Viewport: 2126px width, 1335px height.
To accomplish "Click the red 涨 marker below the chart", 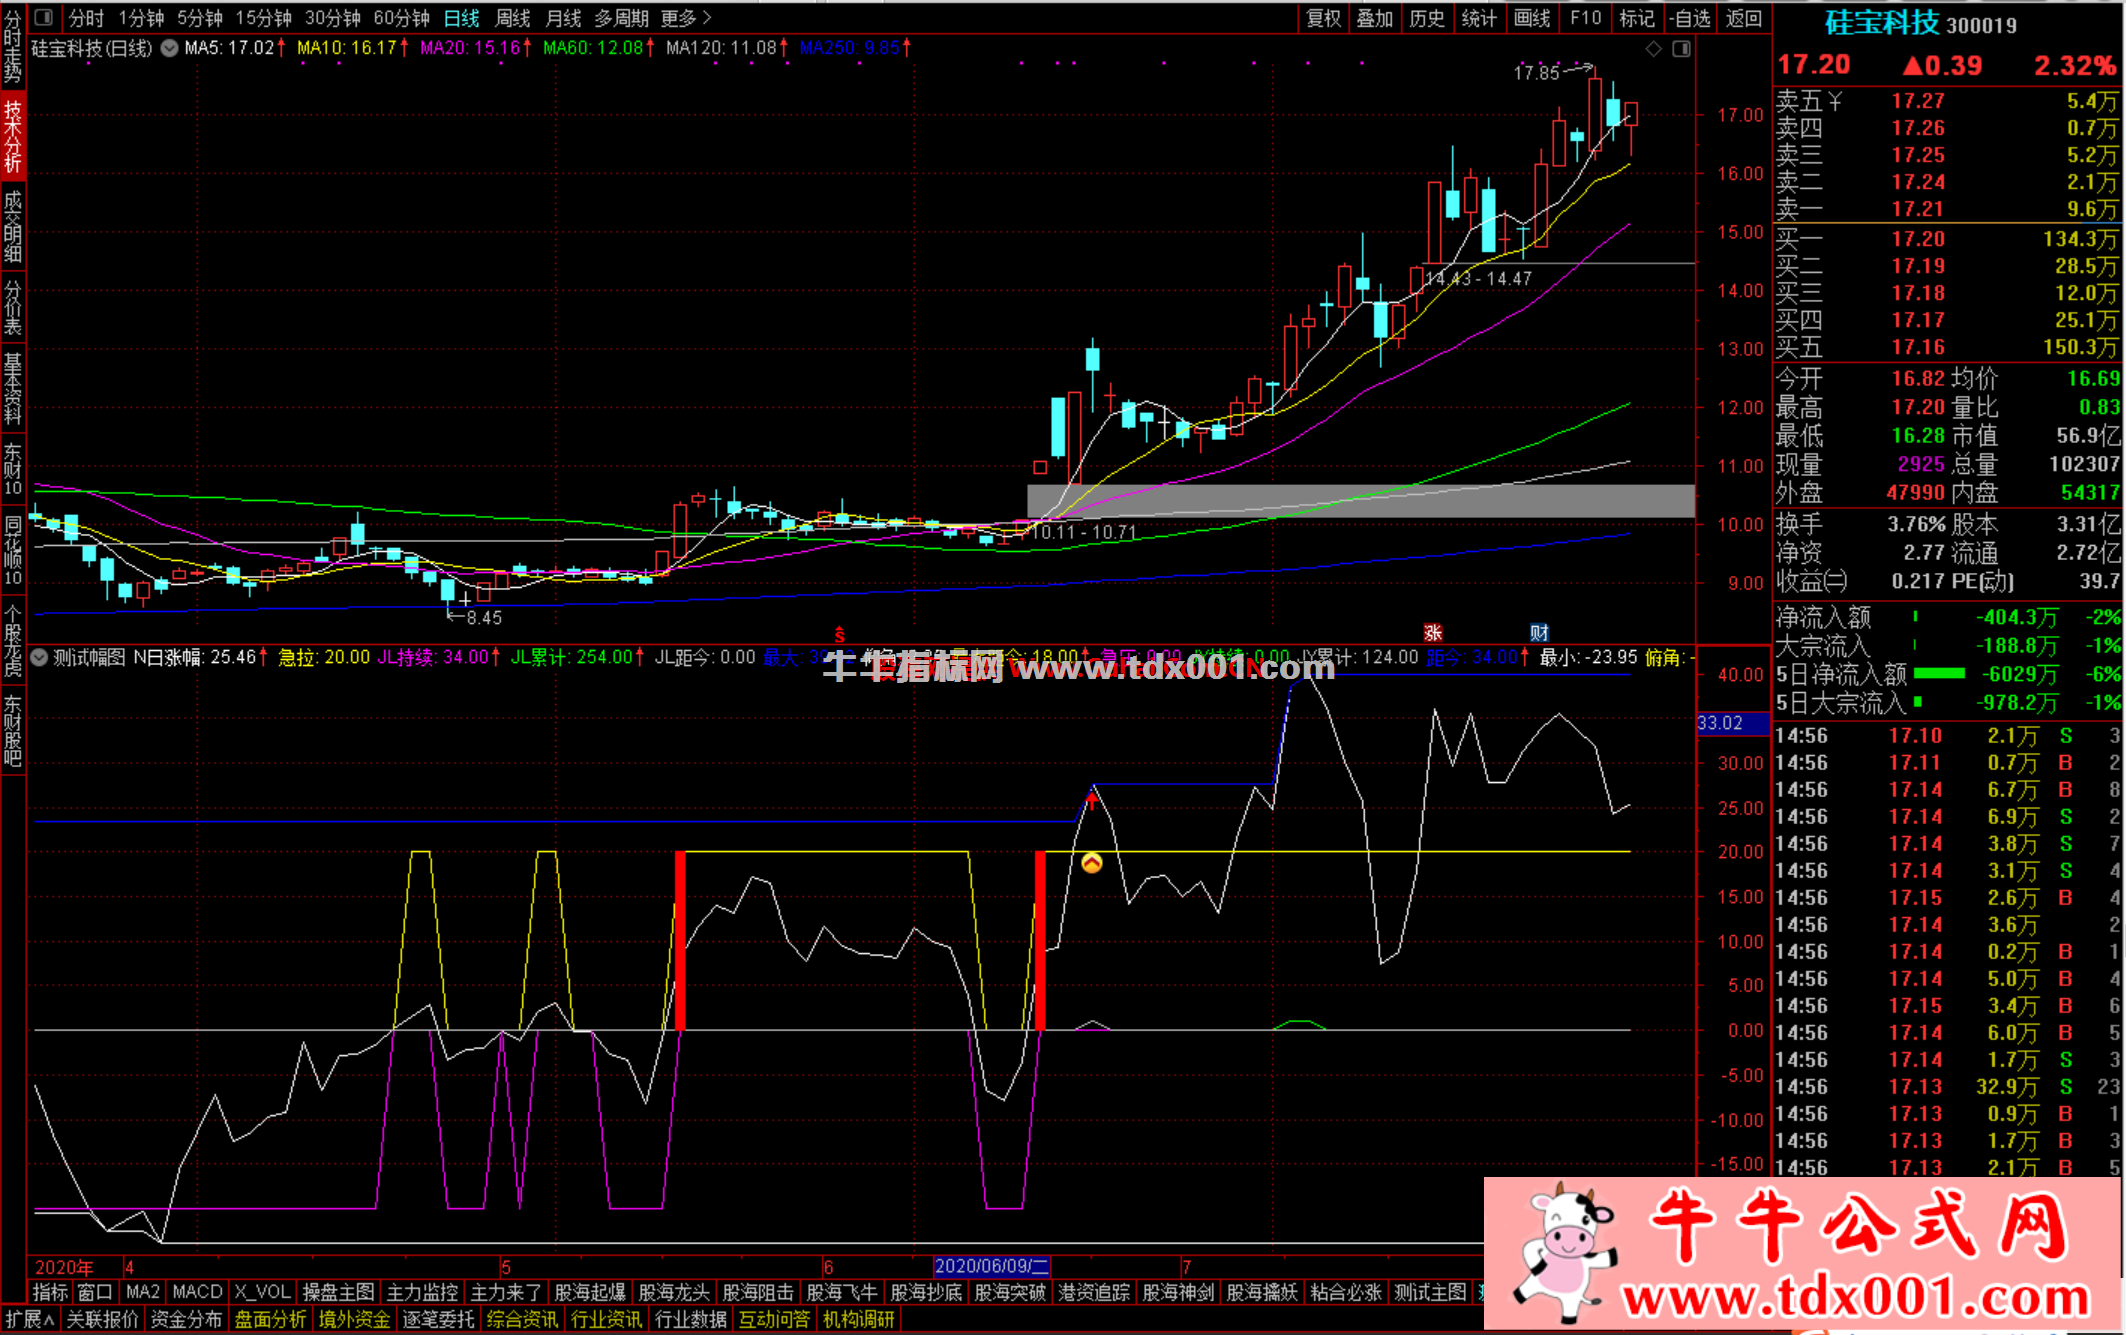I will 1433,632.
